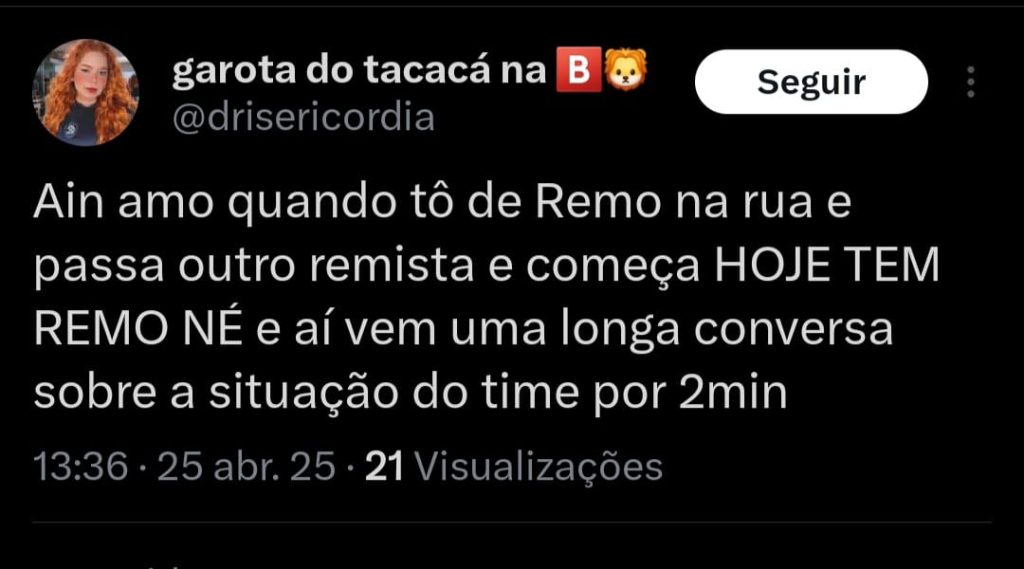
Task: Click the last line ending with '2min'
Action: 410,393
